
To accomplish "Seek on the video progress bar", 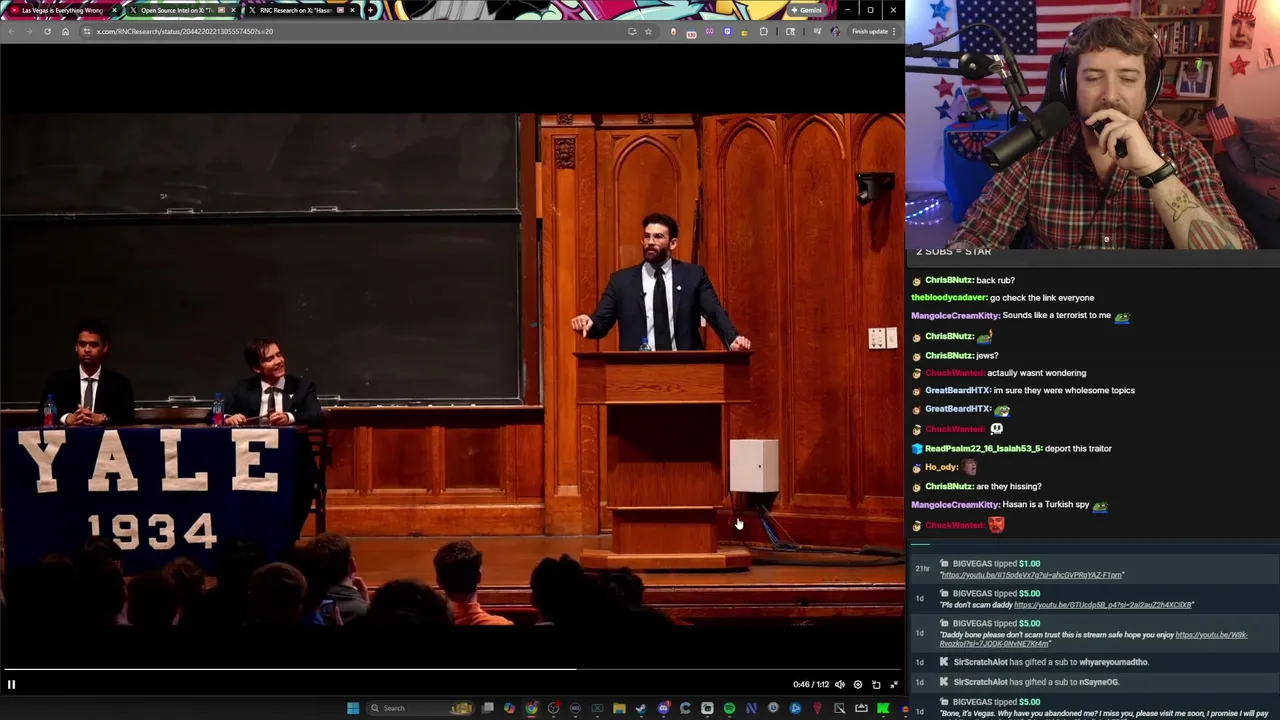I will click(452, 669).
